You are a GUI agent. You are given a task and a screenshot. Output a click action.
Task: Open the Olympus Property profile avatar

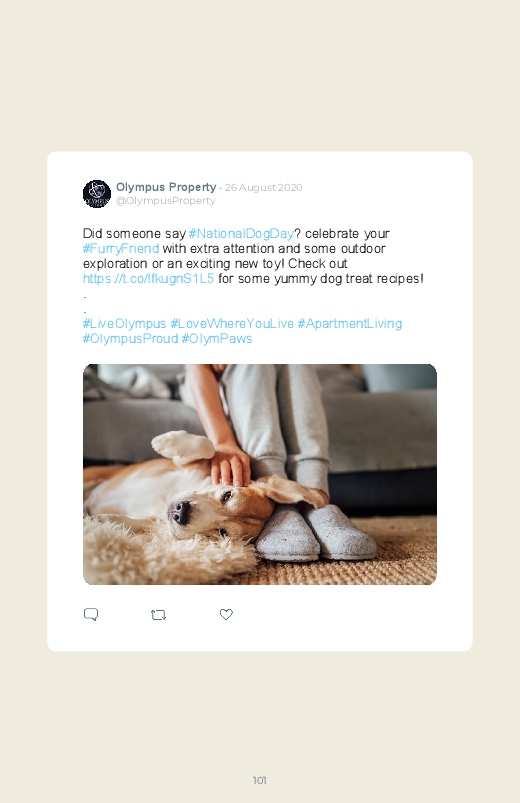97,194
